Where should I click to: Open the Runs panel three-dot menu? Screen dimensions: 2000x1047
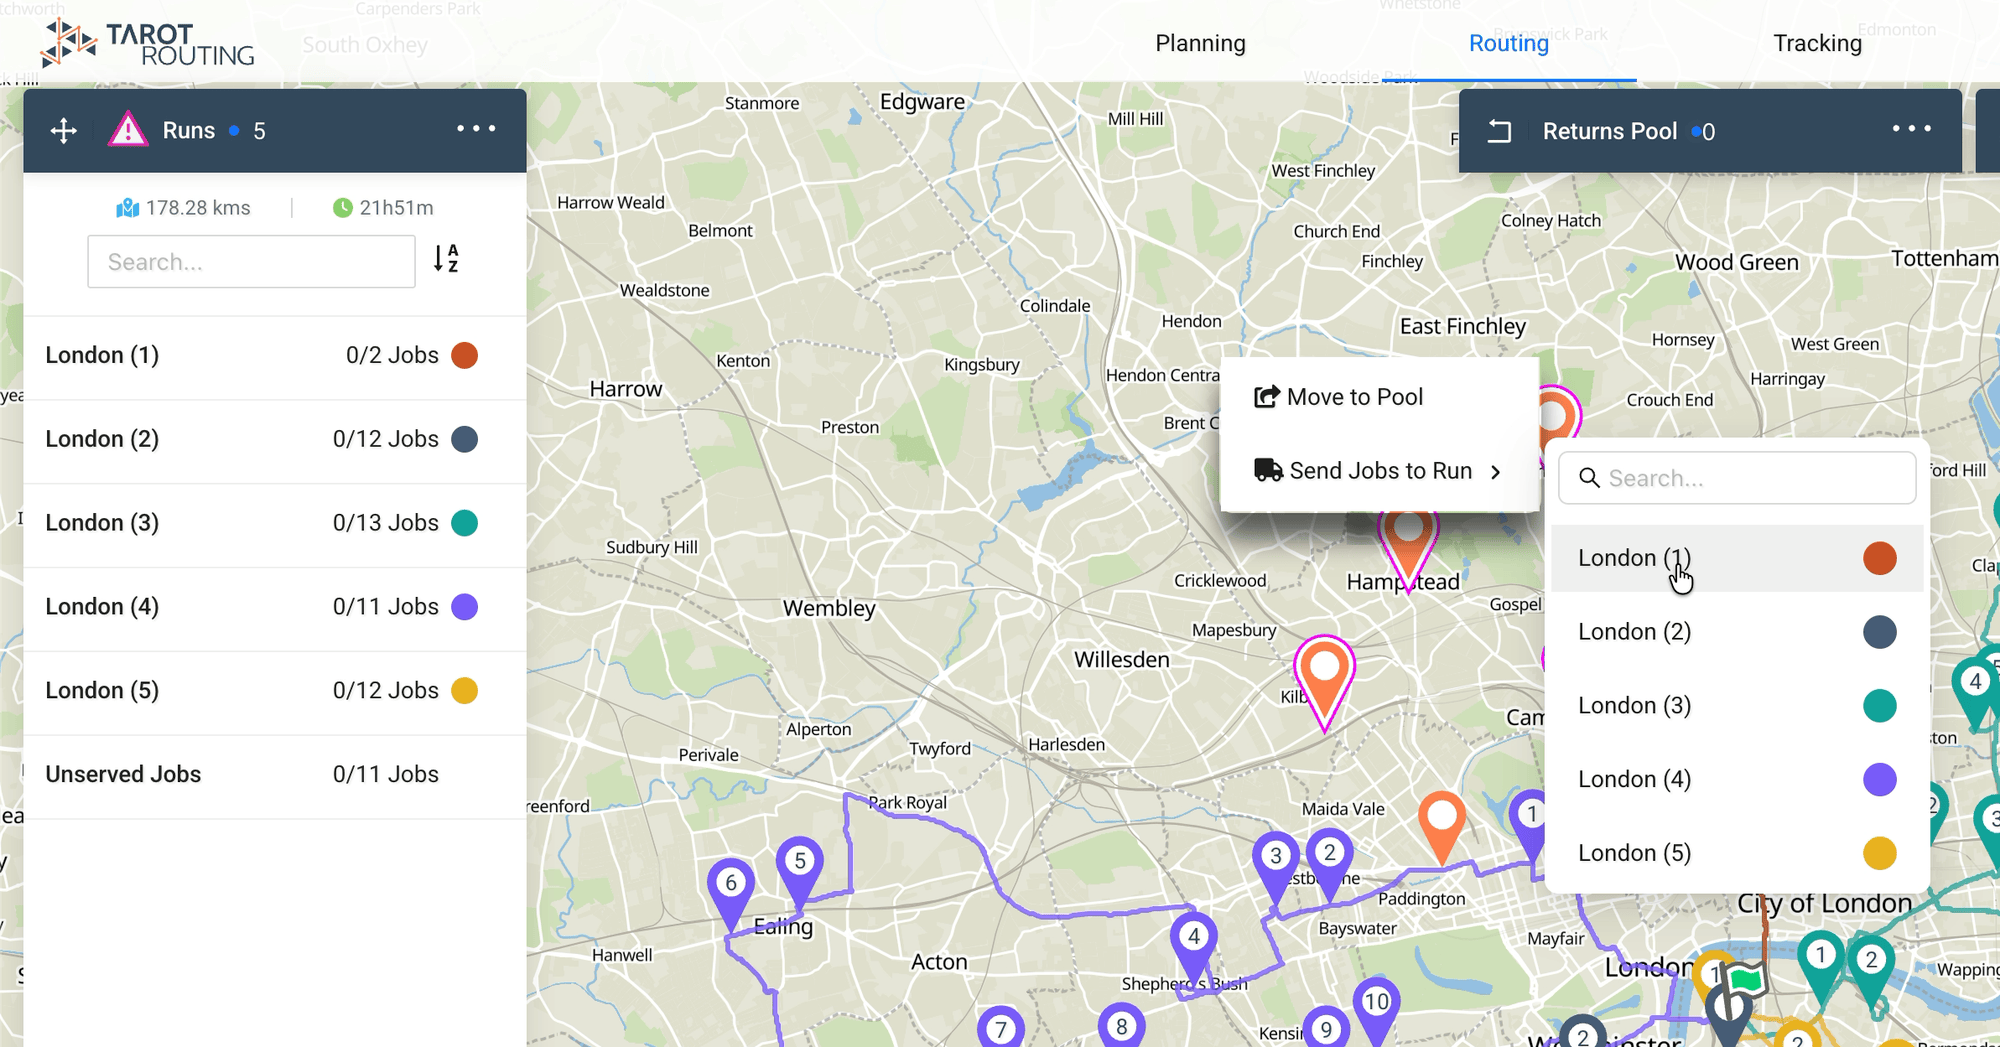(476, 129)
